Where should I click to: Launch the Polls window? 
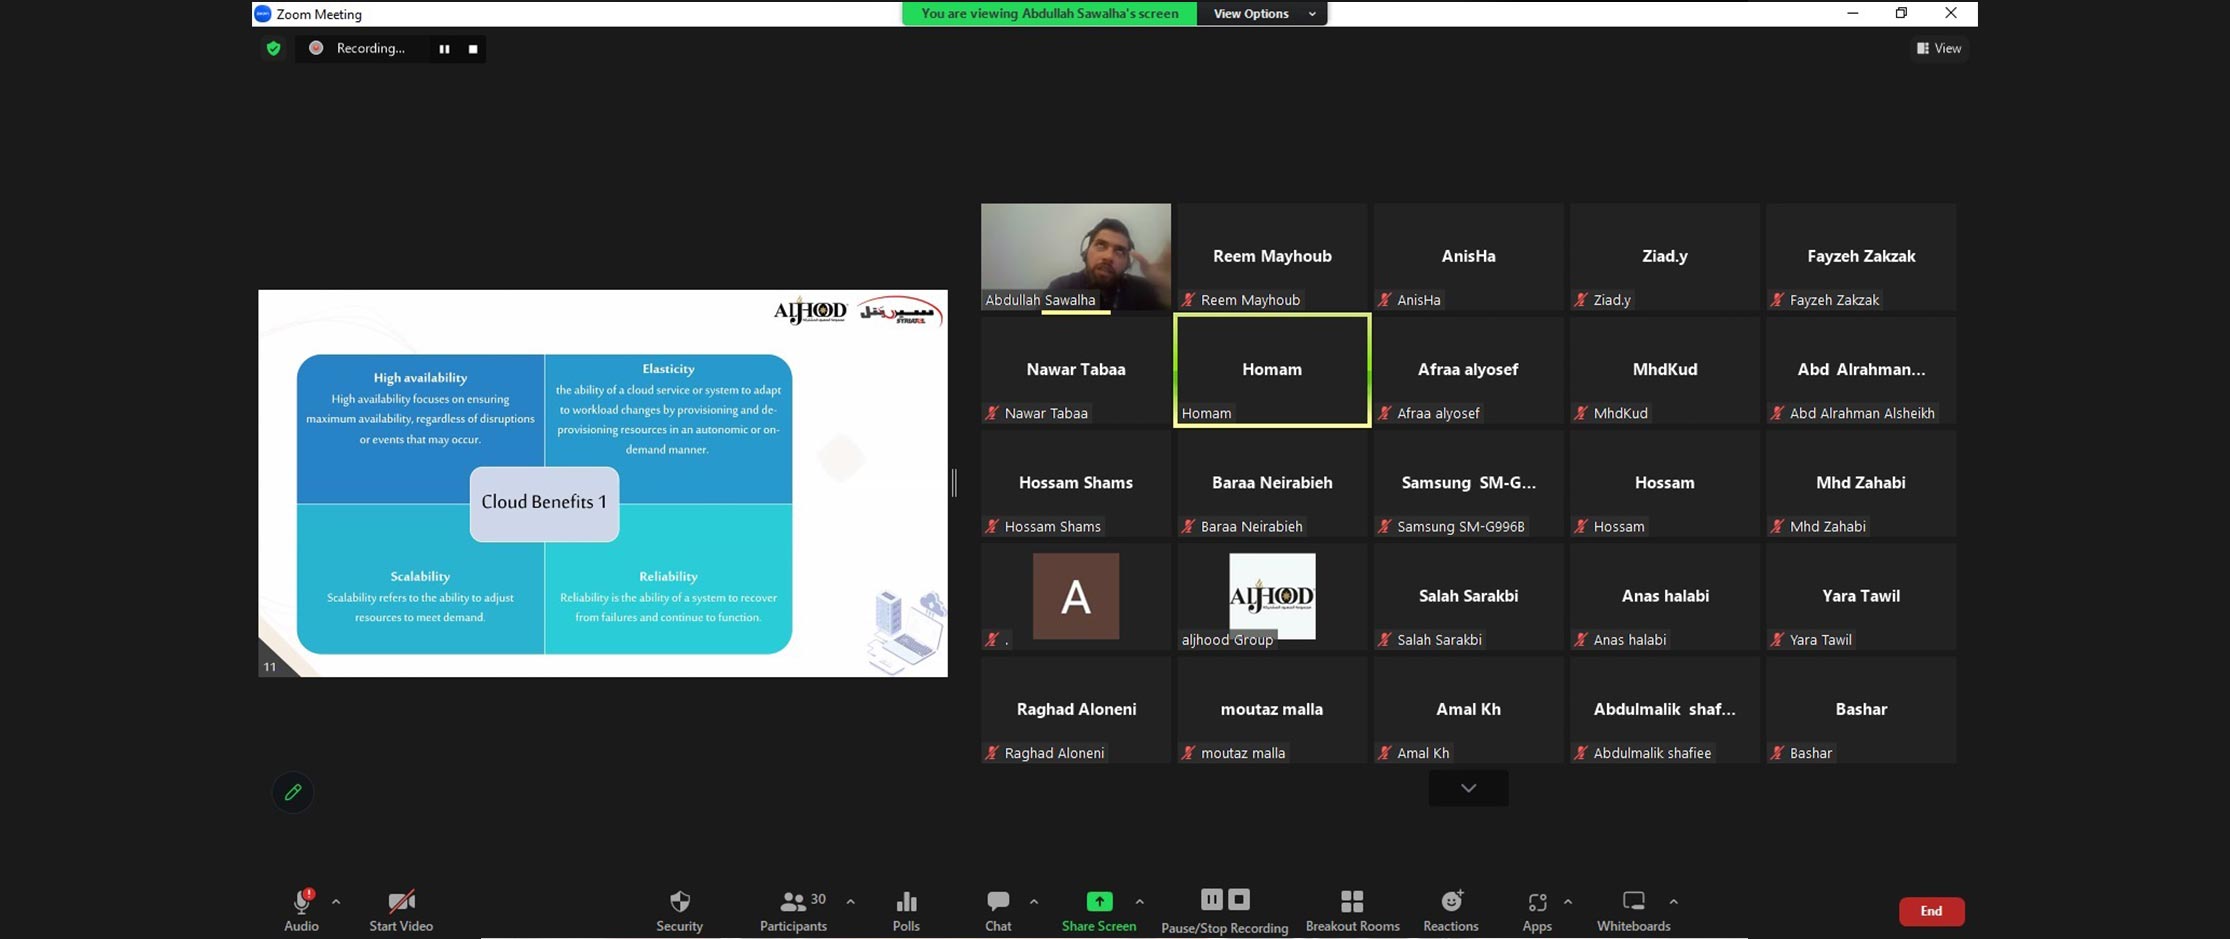tap(906, 911)
